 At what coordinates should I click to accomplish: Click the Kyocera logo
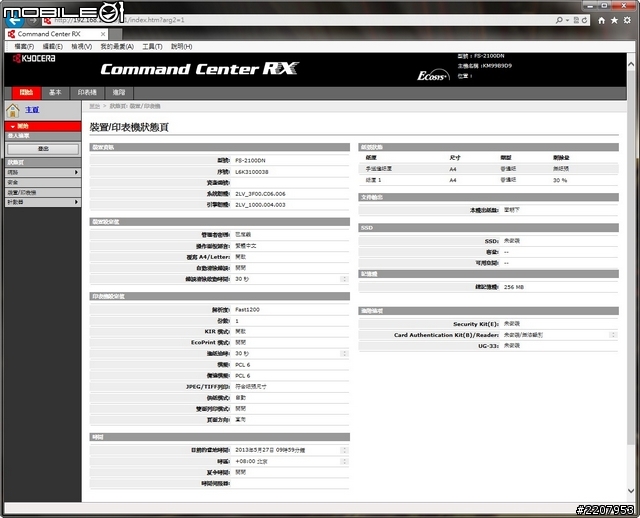[x=34, y=59]
